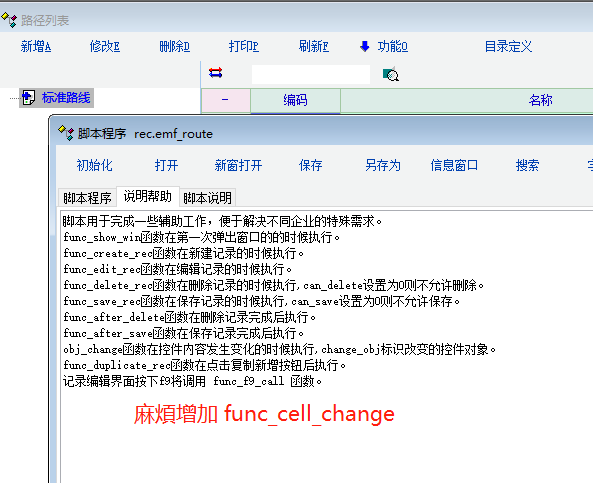Click 新窗打开 in the script toolbar
This screenshot has height=483, width=593.
(x=238, y=165)
